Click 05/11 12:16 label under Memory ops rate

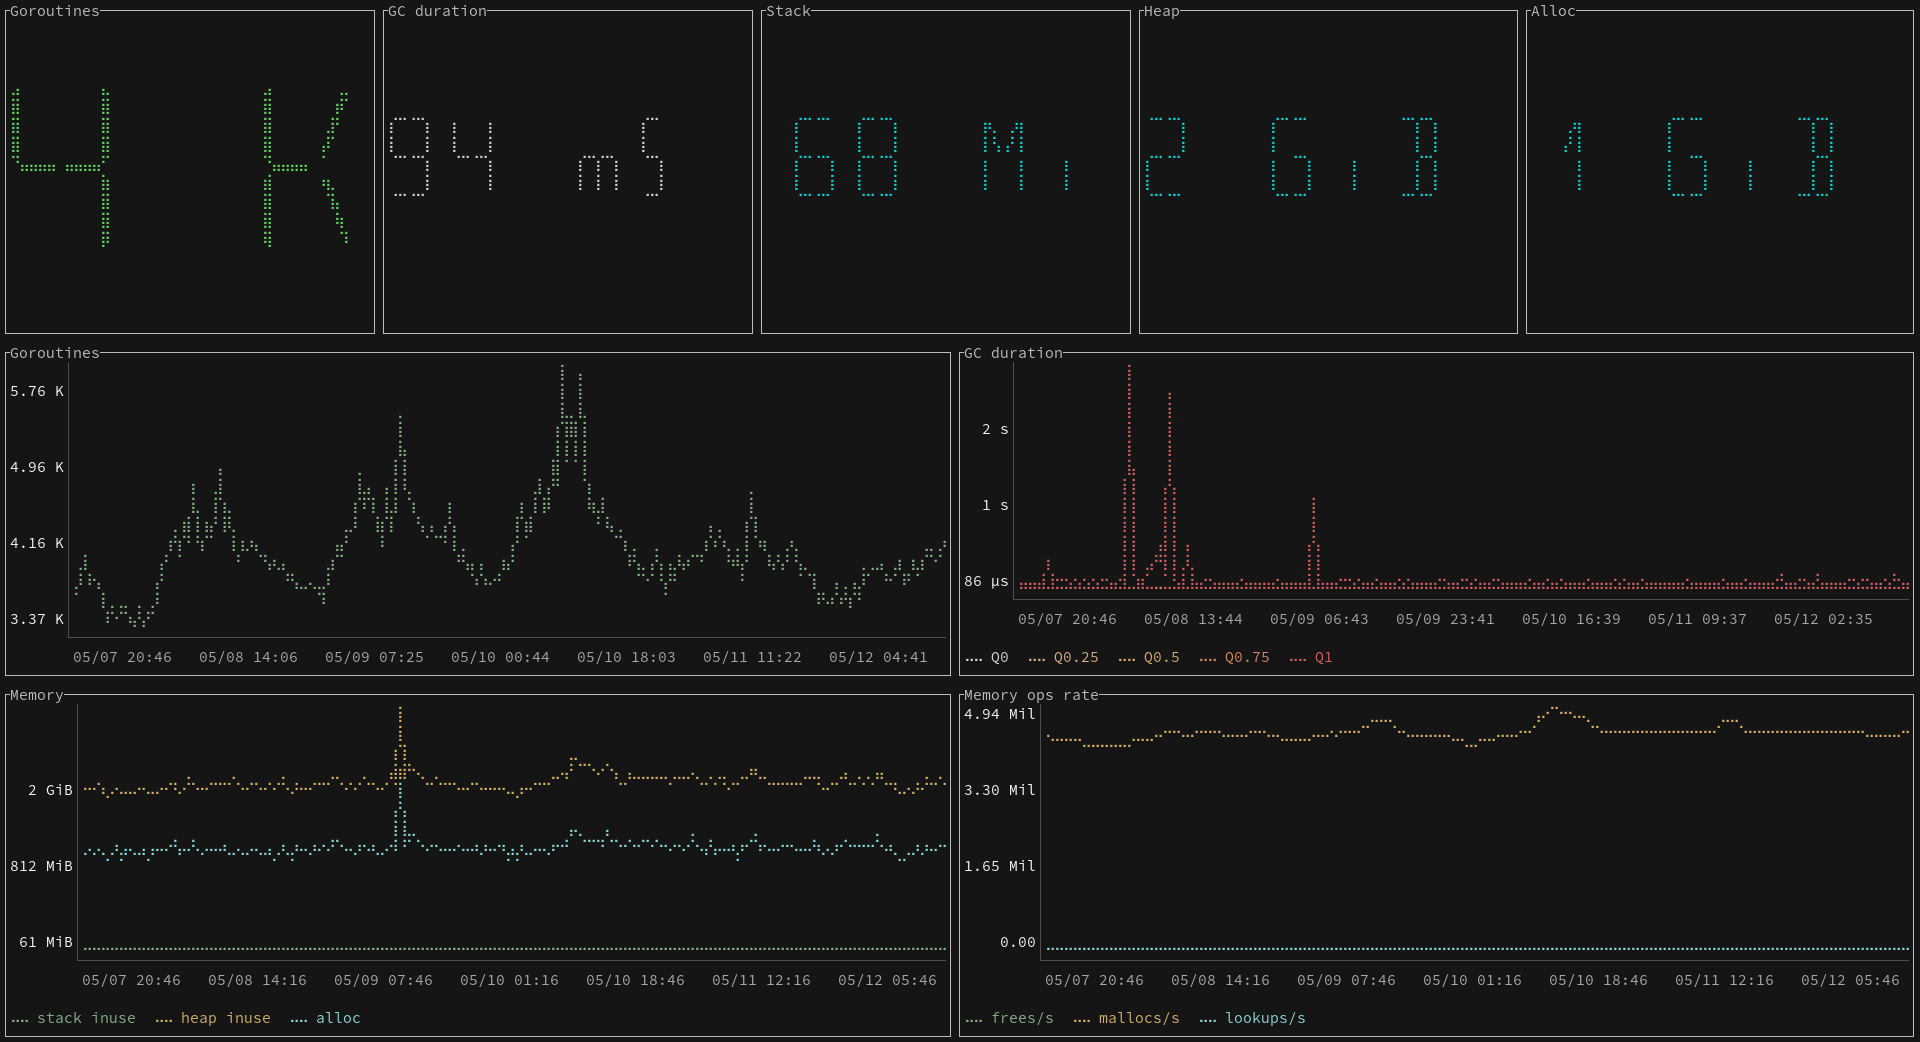click(x=1724, y=980)
